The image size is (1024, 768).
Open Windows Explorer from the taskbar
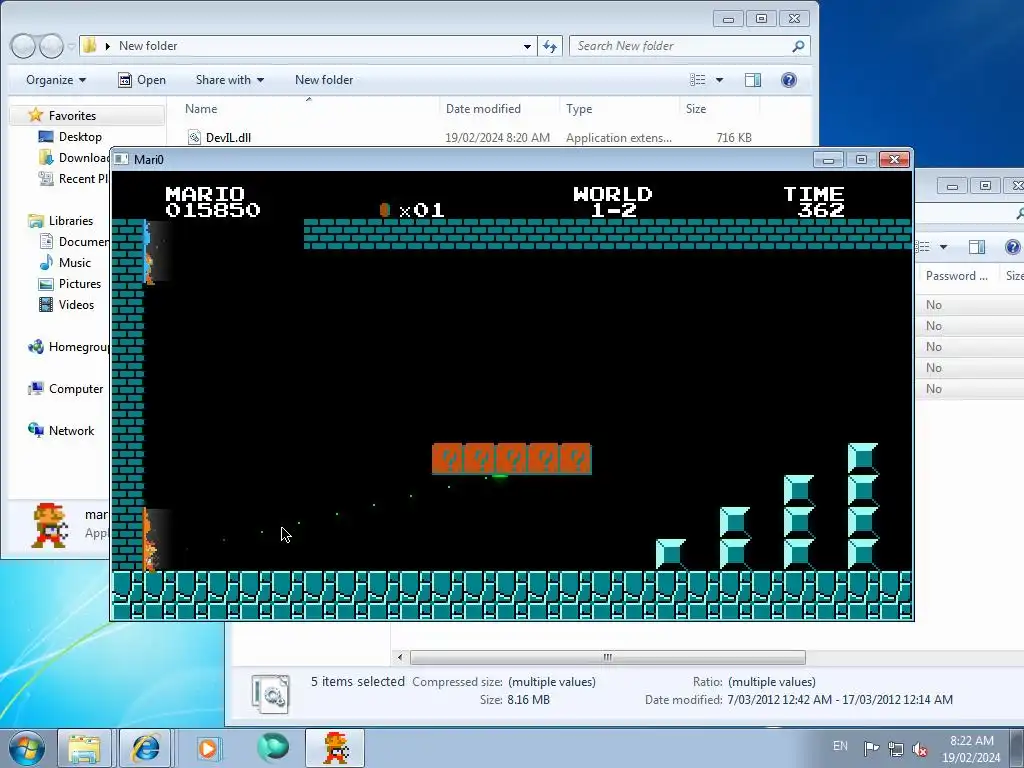pos(84,748)
